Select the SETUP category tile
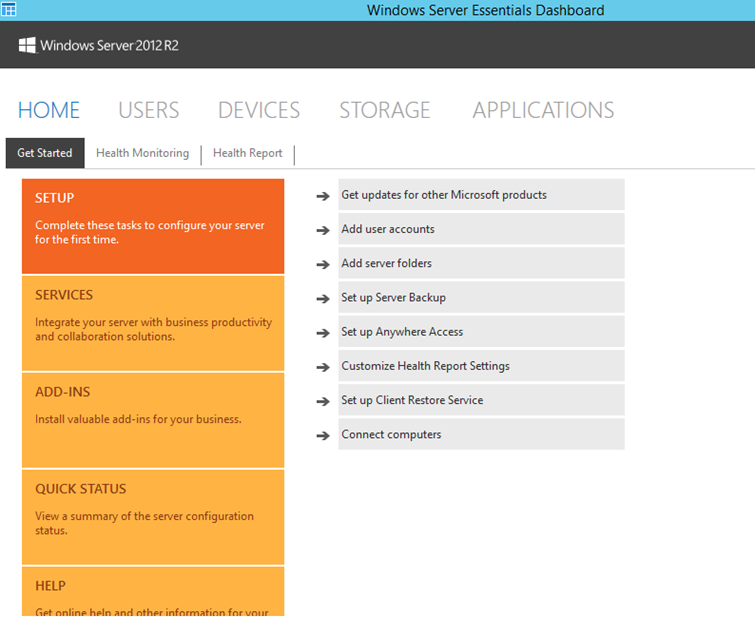 pyautogui.click(x=153, y=226)
